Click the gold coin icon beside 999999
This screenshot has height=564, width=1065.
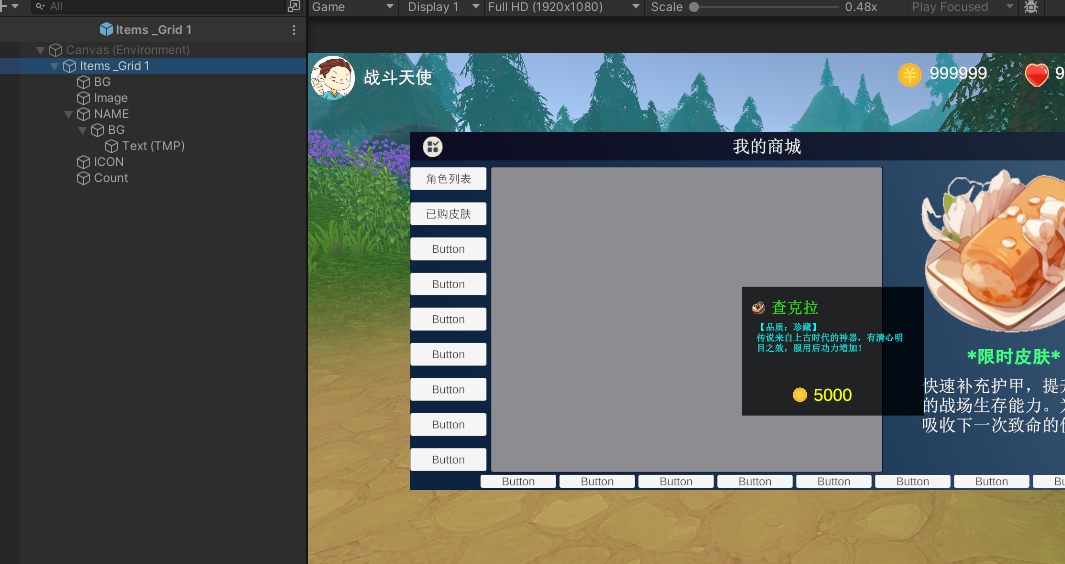[909, 74]
